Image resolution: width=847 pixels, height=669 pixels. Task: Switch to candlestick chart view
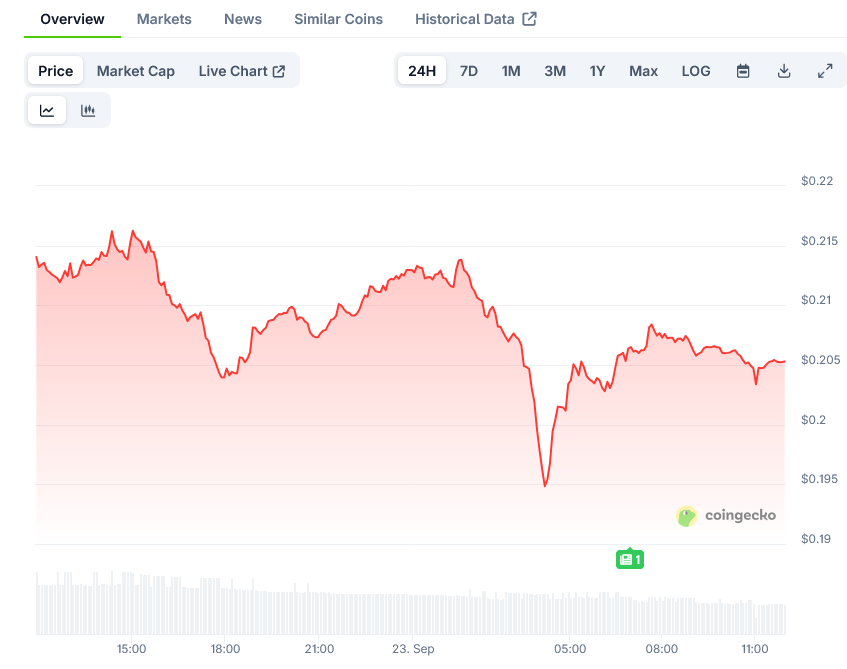[88, 110]
